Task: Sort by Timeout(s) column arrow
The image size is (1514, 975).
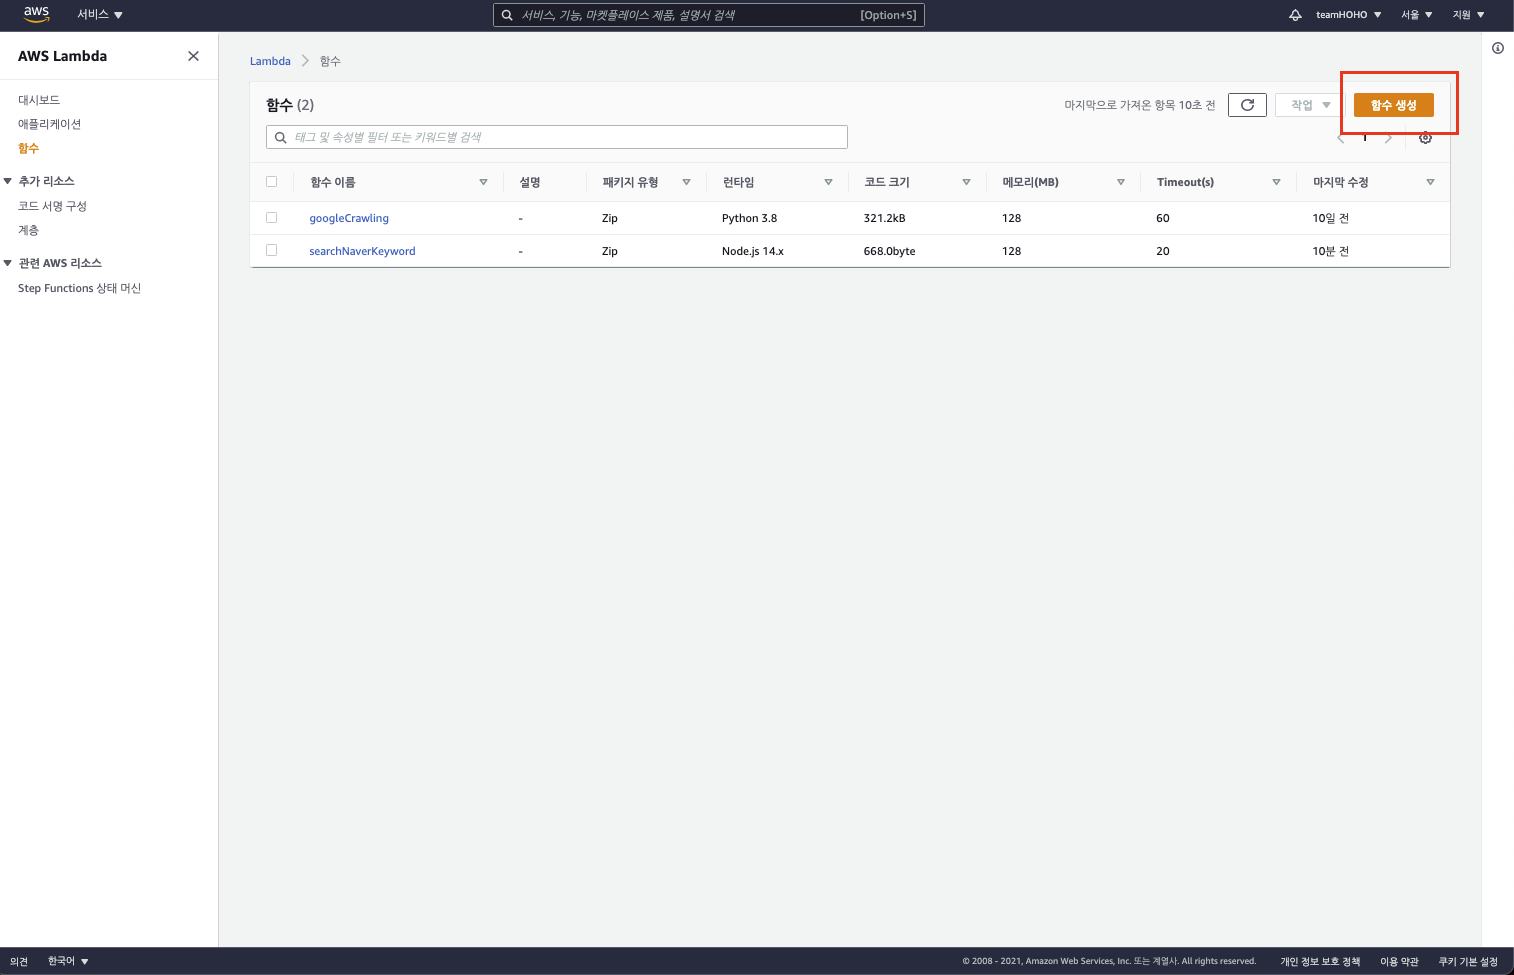Action: 1276,182
